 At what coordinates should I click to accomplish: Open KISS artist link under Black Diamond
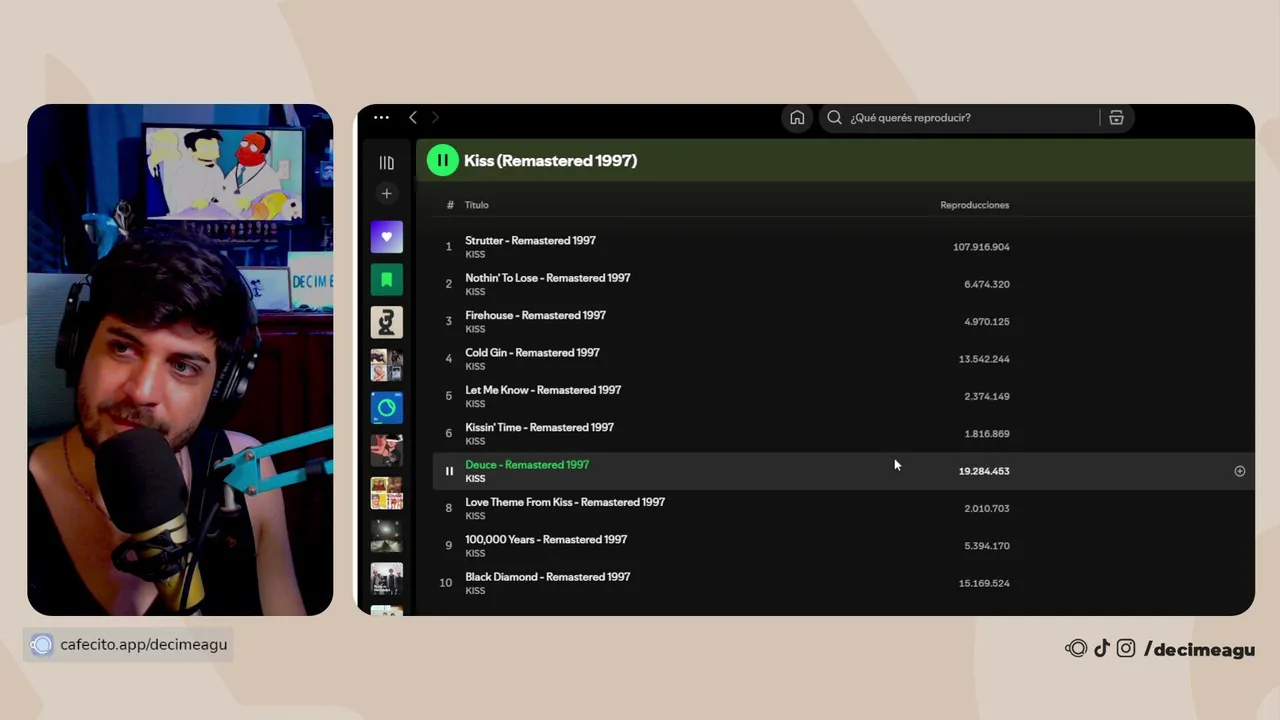[475, 591]
